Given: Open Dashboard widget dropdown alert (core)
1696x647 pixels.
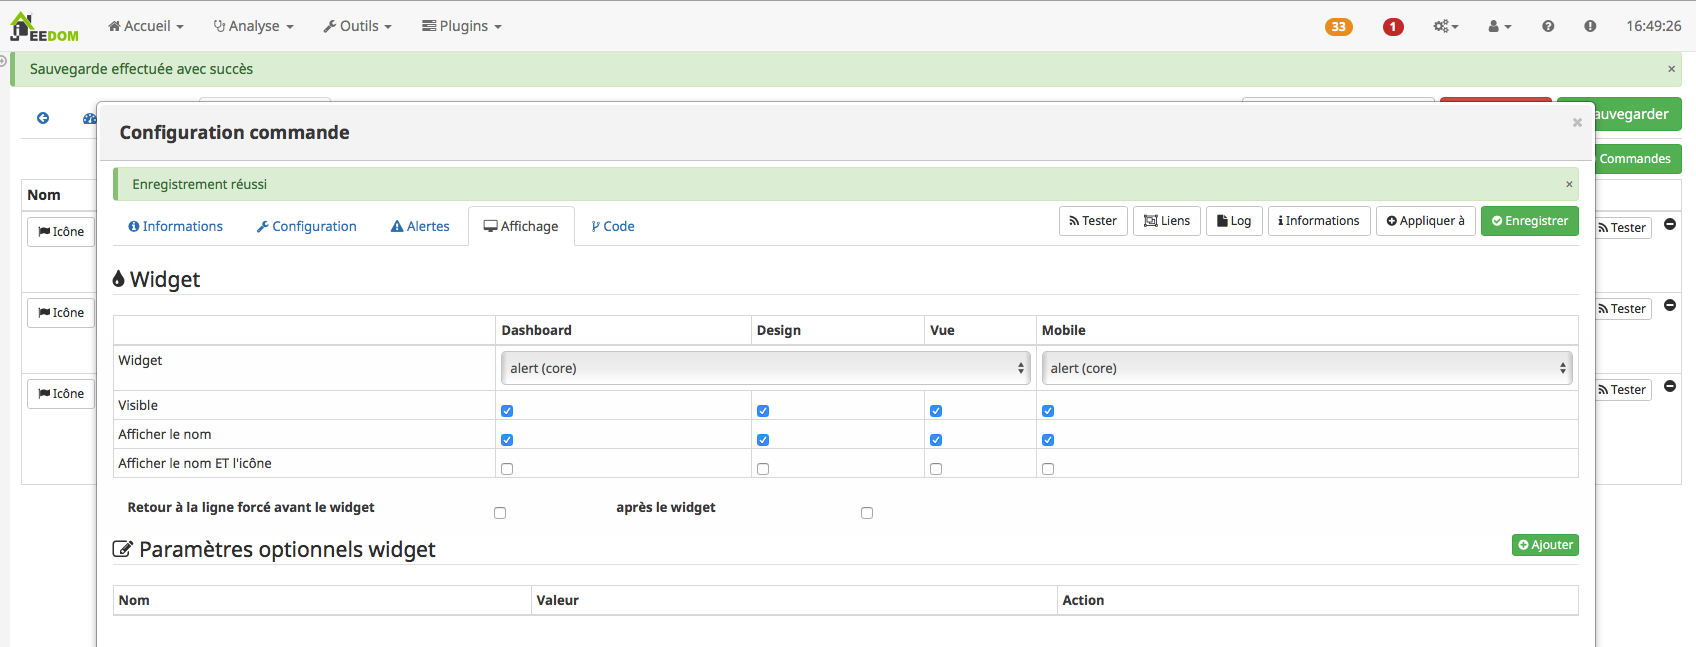Looking at the screenshot, I should [x=765, y=368].
